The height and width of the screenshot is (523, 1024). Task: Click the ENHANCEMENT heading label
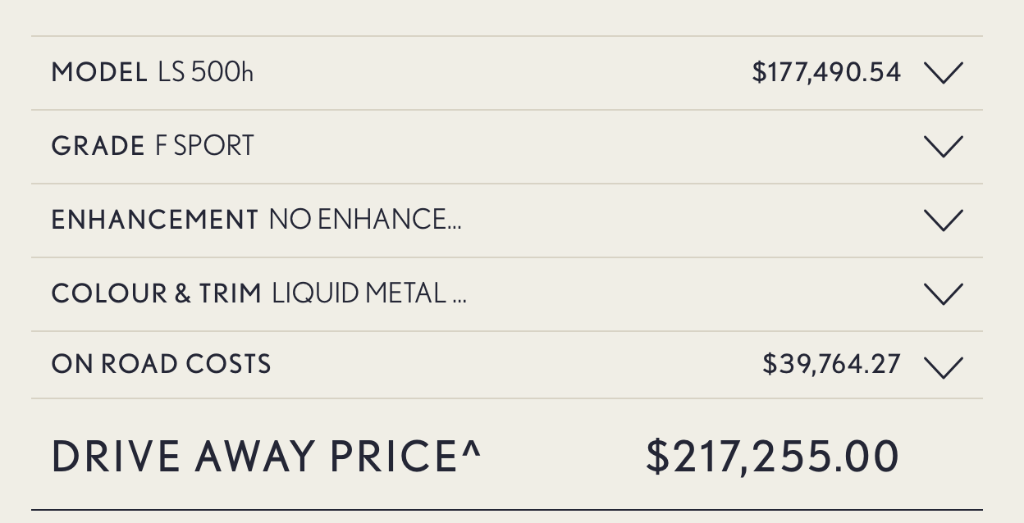(155, 219)
